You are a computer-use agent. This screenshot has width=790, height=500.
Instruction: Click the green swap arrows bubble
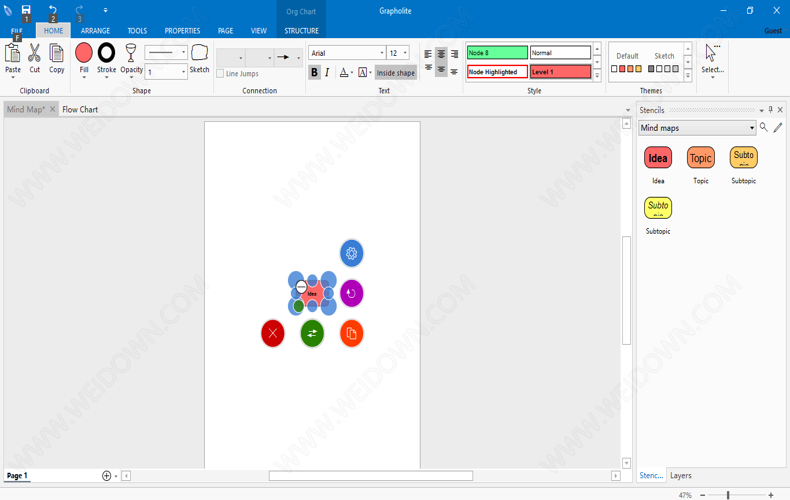(312, 333)
